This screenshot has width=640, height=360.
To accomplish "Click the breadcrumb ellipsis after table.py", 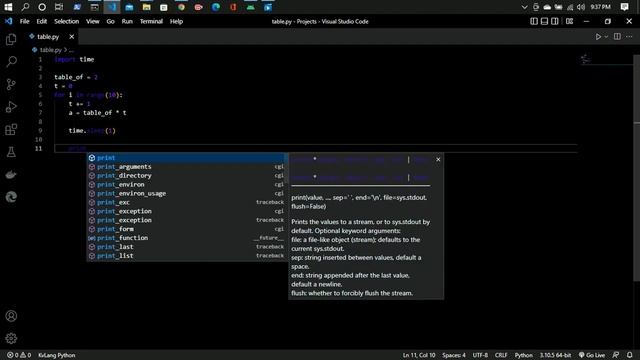I will pos(71,50).
